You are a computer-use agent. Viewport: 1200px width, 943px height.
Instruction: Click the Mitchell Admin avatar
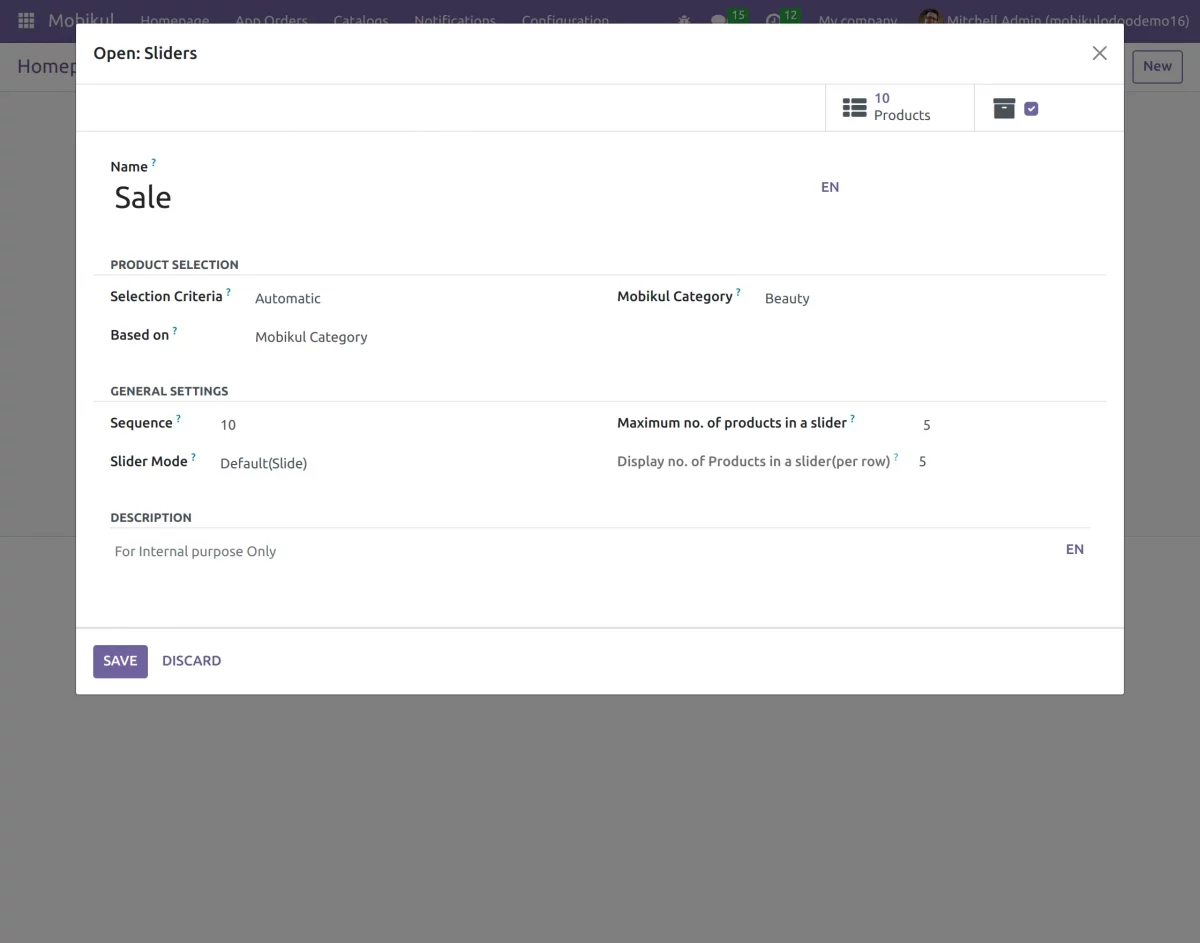(x=930, y=20)
